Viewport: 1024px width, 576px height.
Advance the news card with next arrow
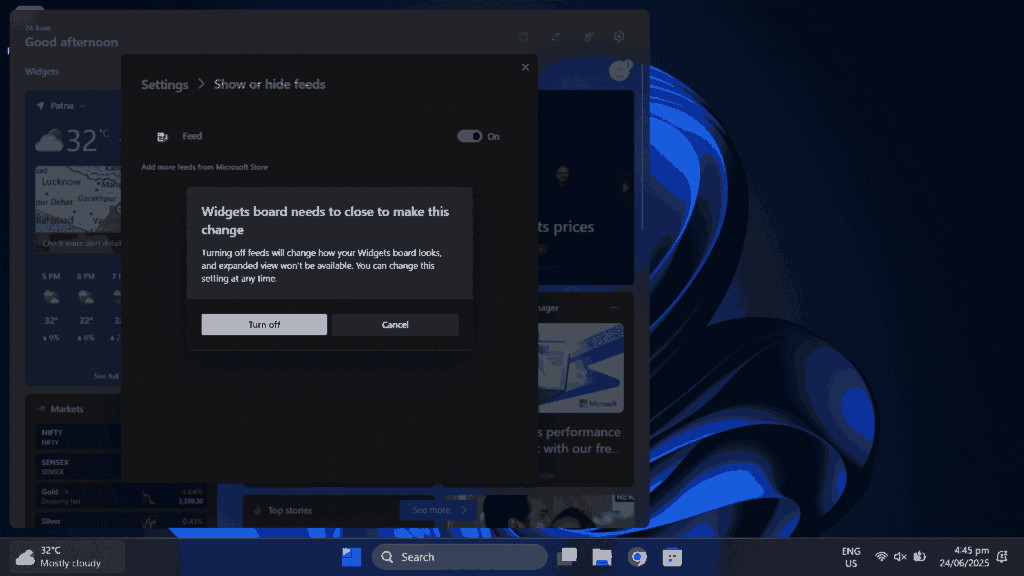coord(625,188)
